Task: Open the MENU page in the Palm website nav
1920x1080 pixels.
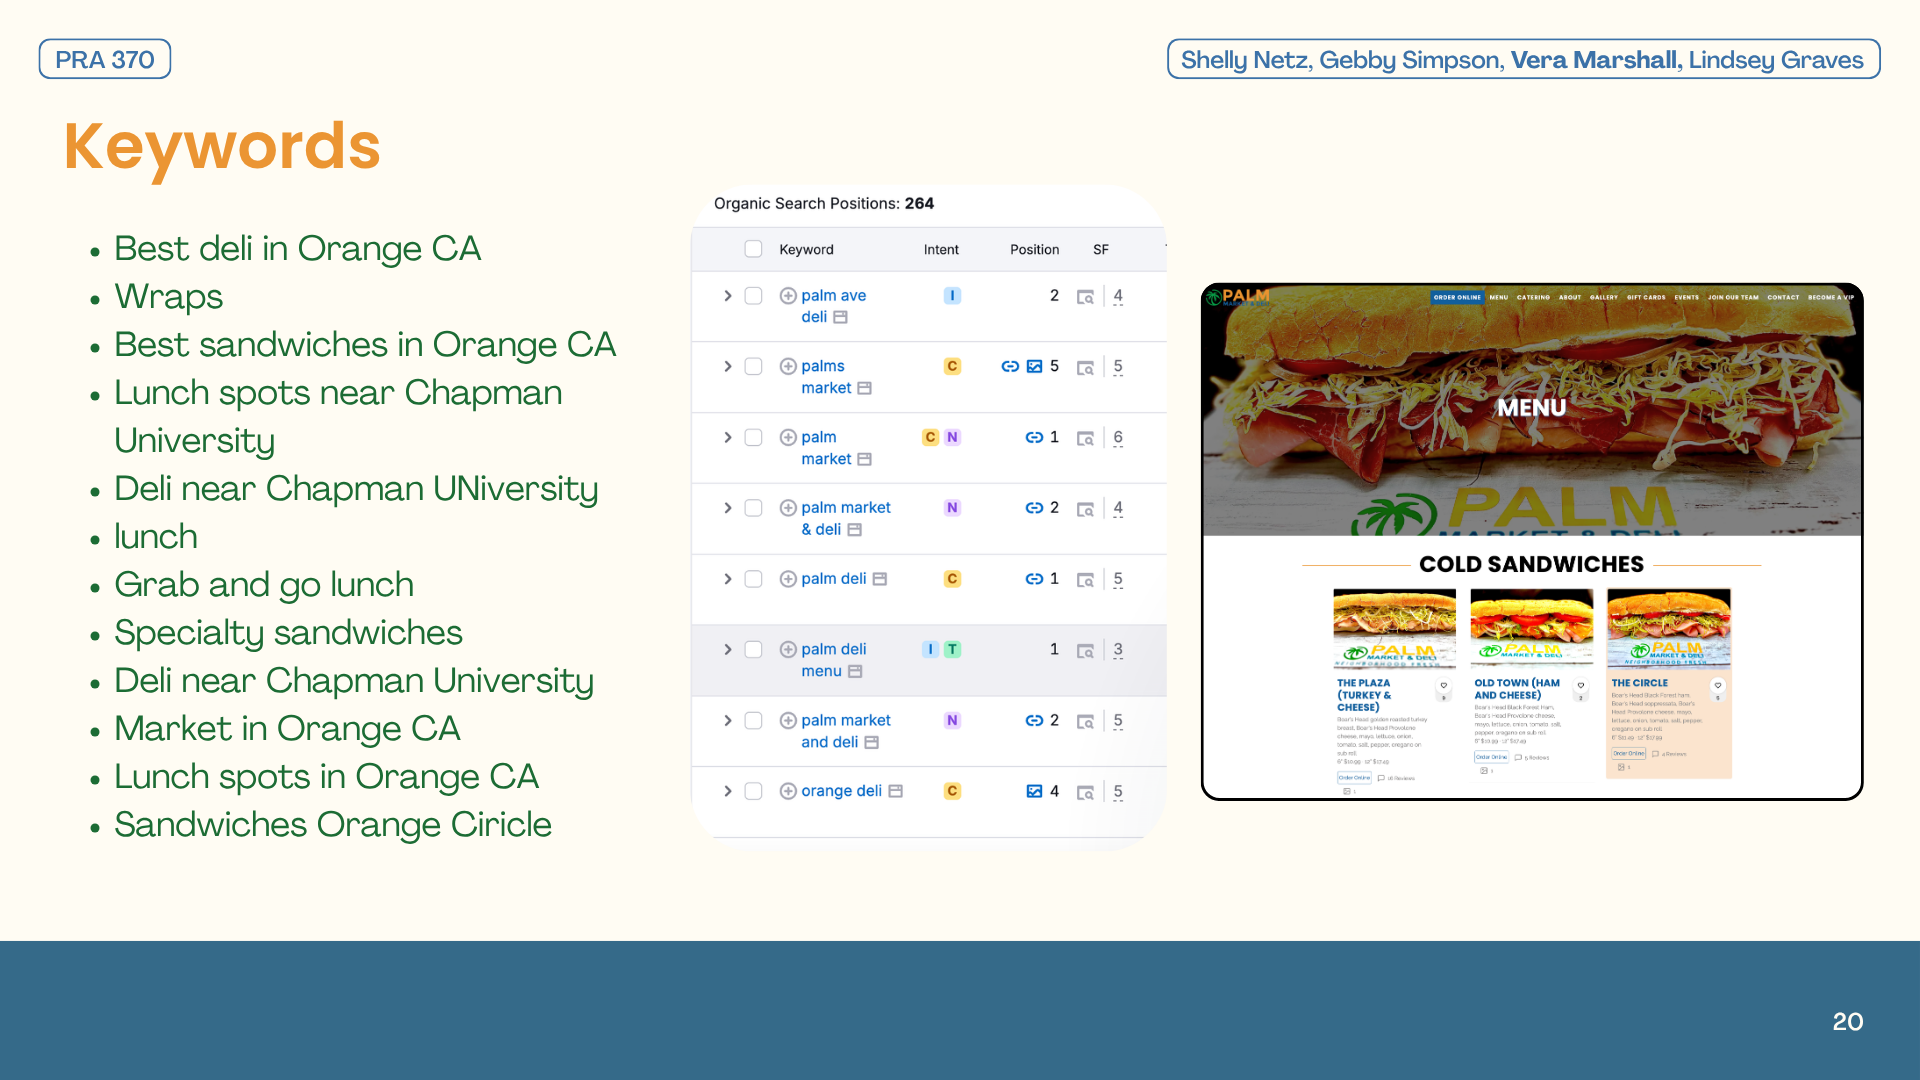Action: pos(1498,297)
